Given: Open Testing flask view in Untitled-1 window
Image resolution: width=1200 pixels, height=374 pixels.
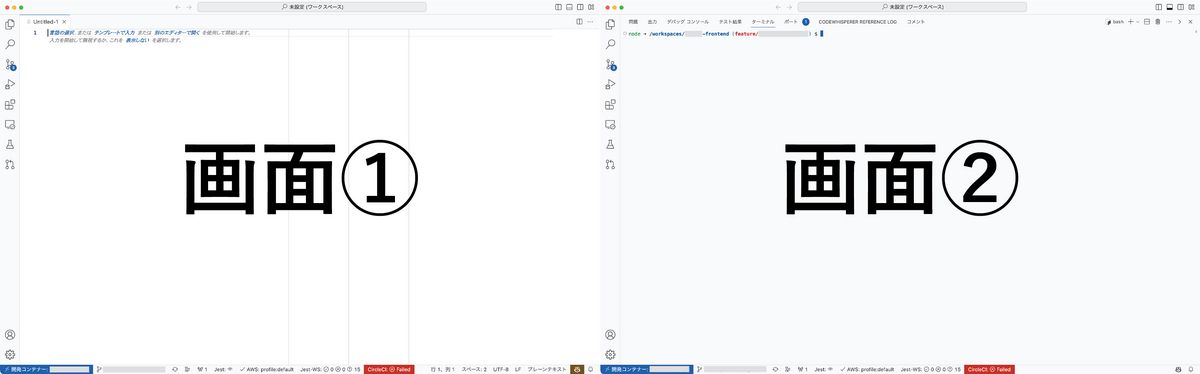Looking at the screenshot, I should tap(10, 144).
